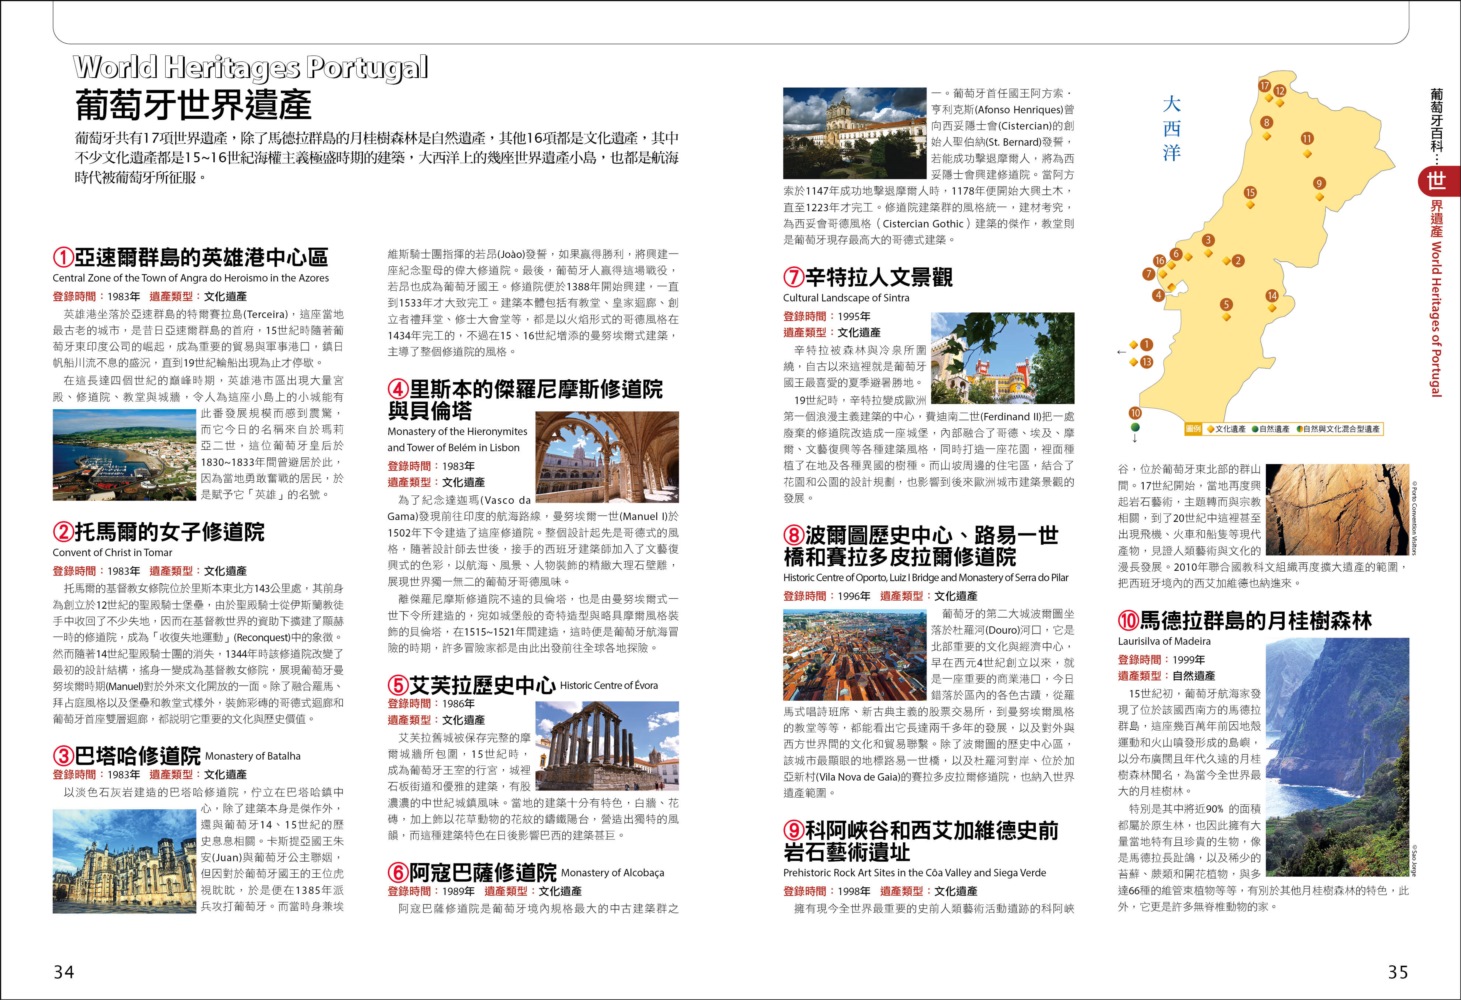Click heading ⑩馬德拉群島的月桂樹森林

[x=1244, y=620]
